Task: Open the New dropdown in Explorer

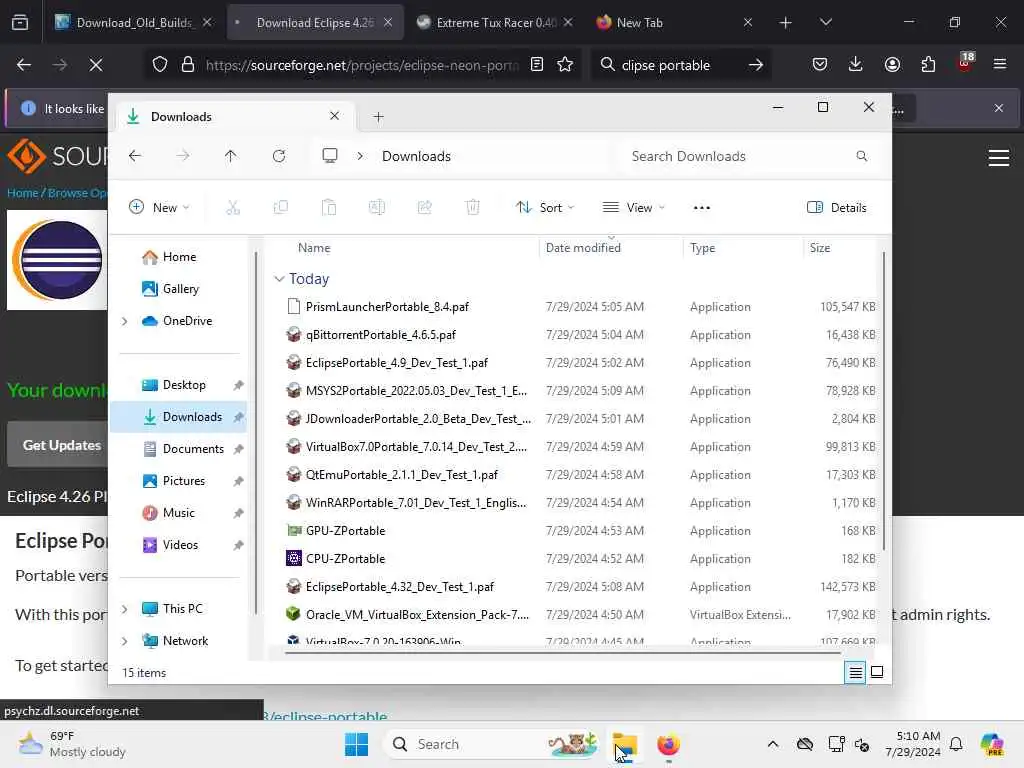Action: pos(159,208)
